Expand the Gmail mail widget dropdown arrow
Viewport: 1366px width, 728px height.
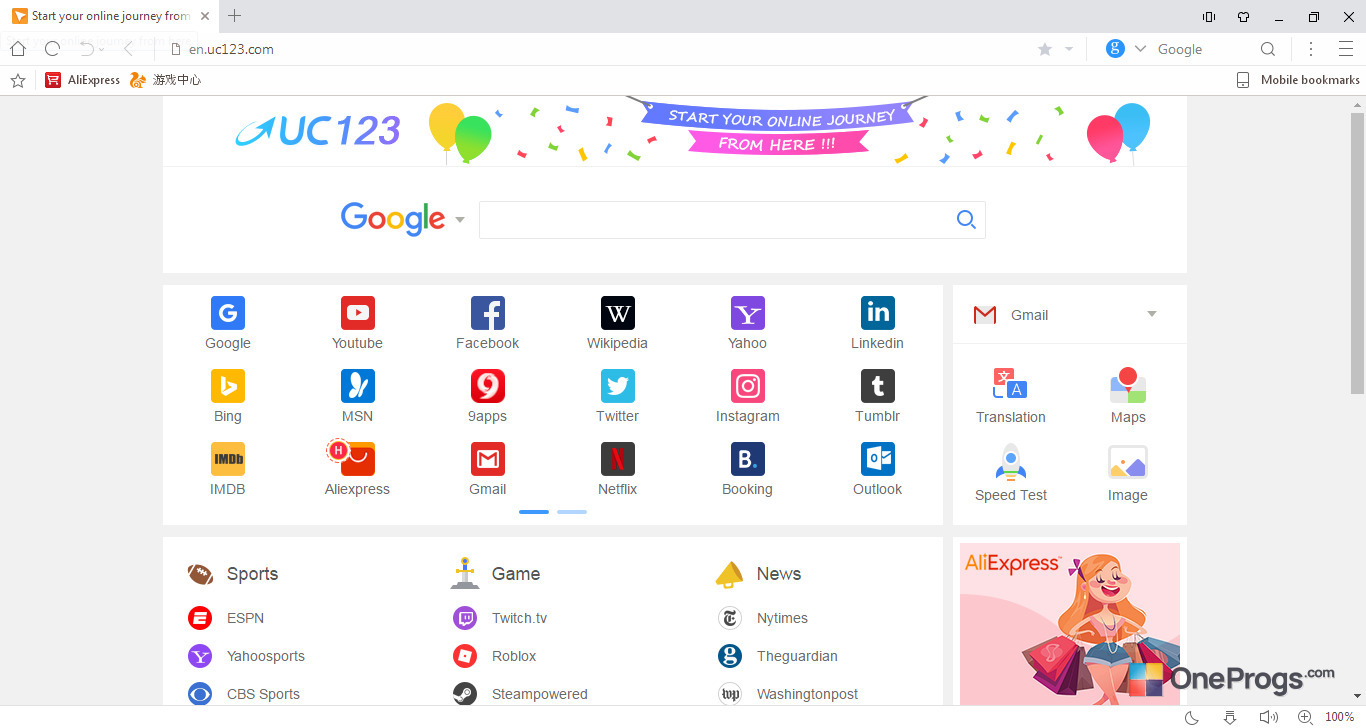point(1151,314)
